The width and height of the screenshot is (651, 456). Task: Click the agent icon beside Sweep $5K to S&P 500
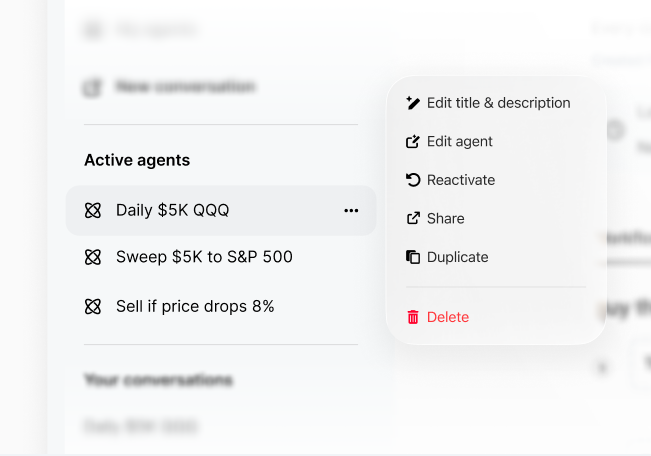(x=93, y=257)
